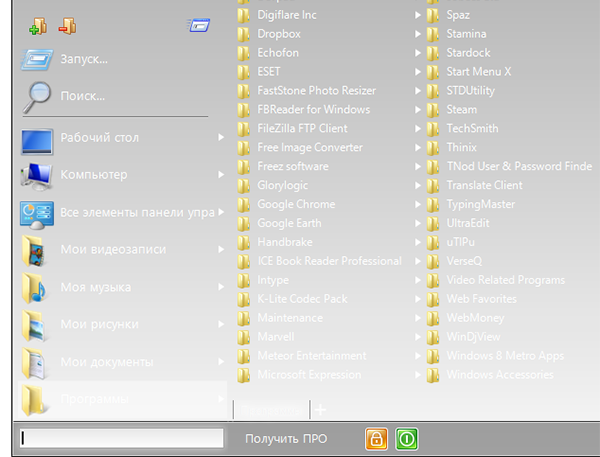Screen dimensions: 600x457
Task: Open Запуск... run dialog
Action: coord(122,59)
